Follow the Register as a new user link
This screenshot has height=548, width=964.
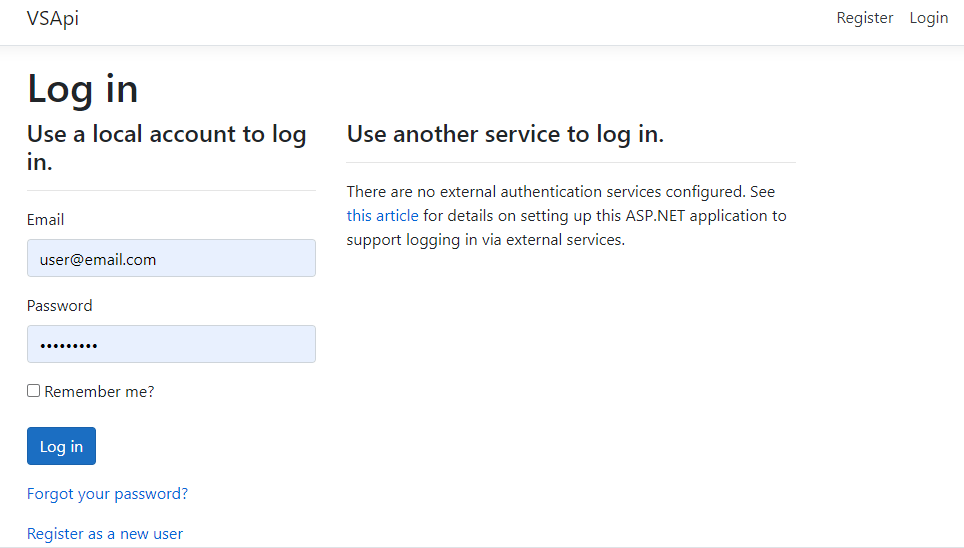[105, 533]
